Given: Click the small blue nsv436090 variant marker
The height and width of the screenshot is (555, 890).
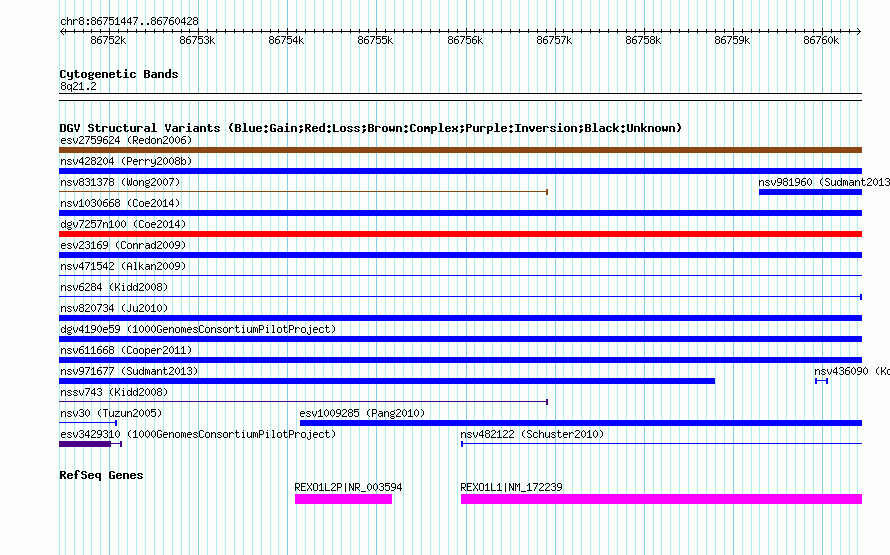Looking at the screenshot, I should [821, 381].
